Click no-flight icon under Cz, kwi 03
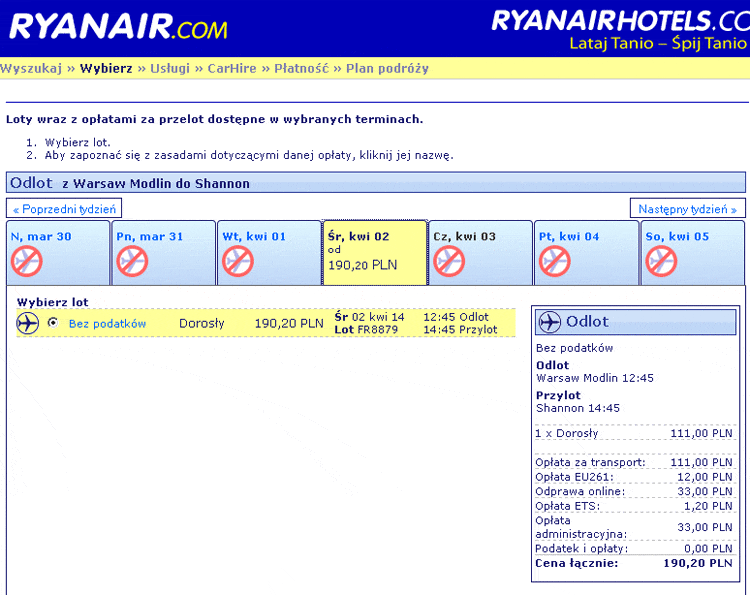750x595 pixels. tap(449, 261)
